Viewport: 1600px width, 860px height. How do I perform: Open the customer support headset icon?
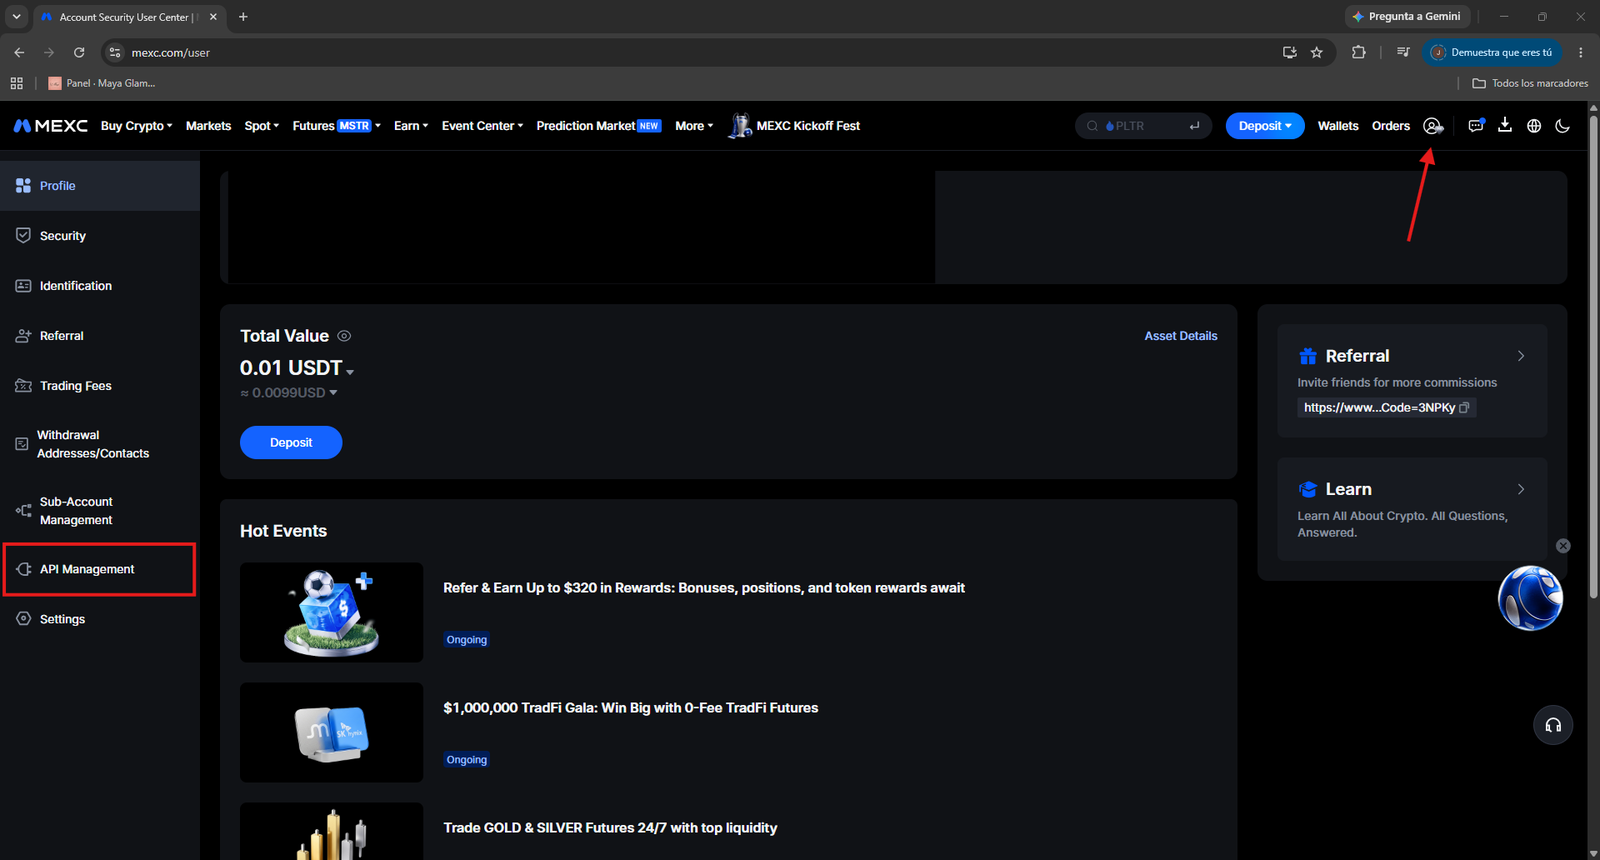(x=1553, y=725)
